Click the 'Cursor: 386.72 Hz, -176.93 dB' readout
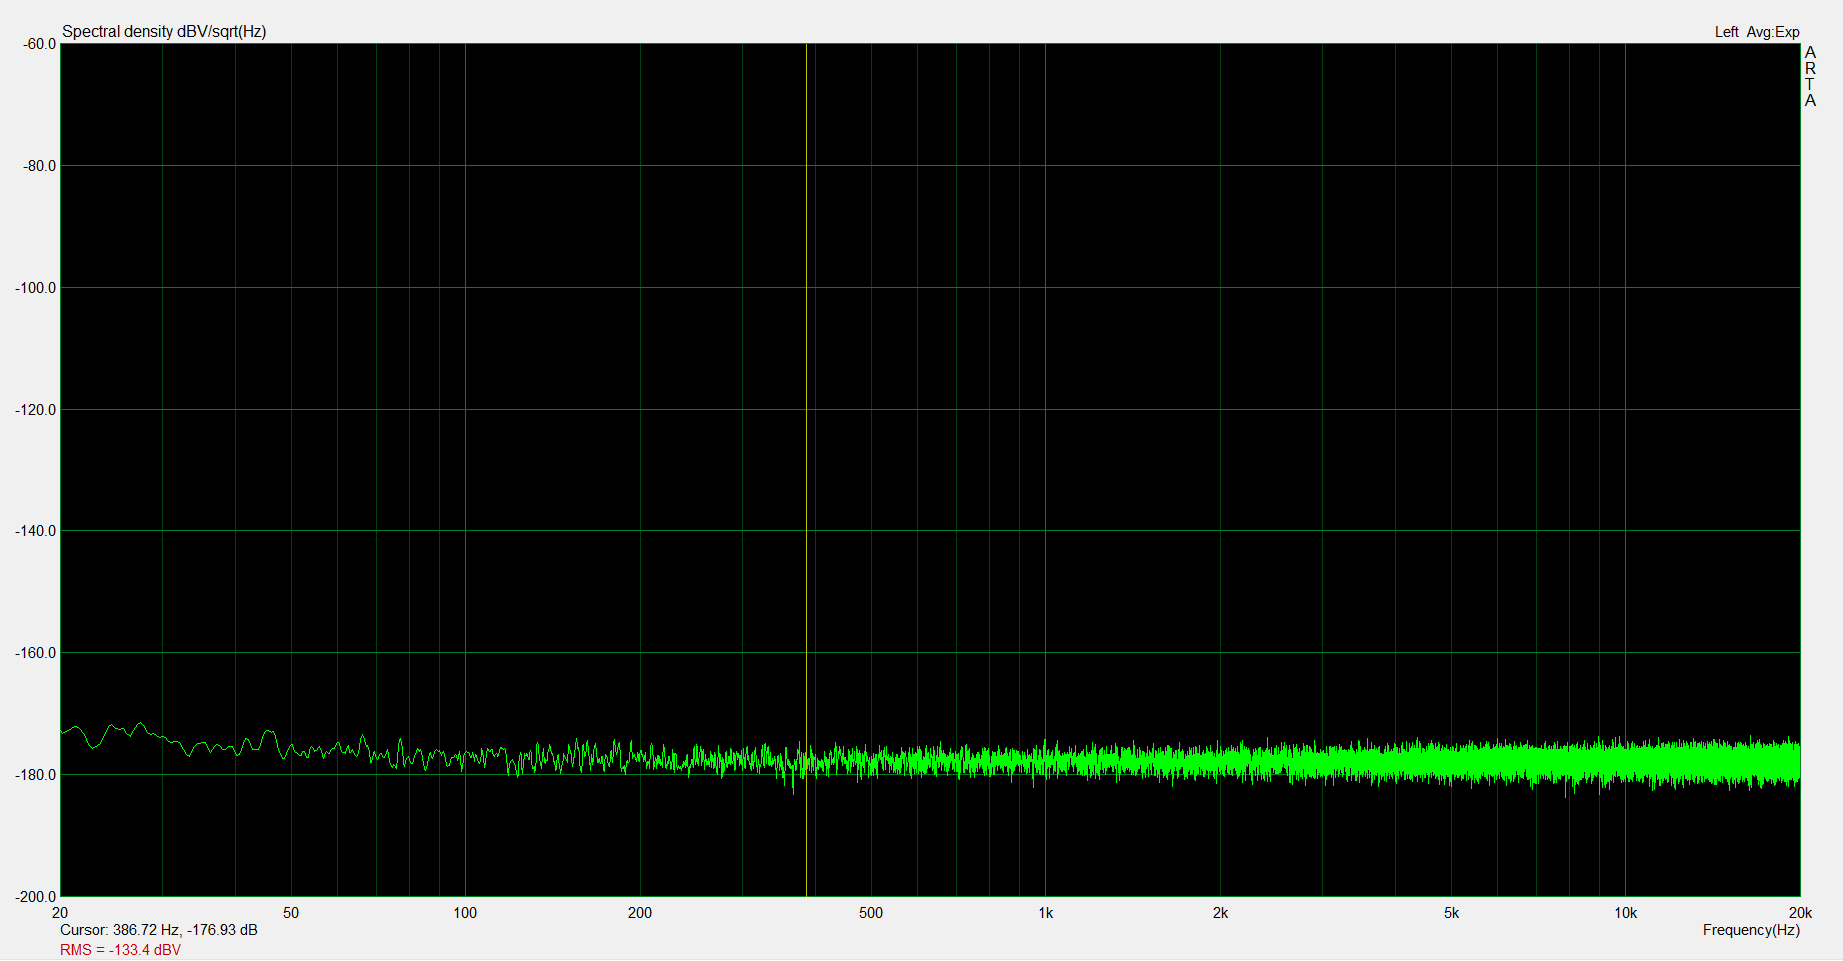The width and height of the screenshot is (1843, 961). tap(159, 930)
